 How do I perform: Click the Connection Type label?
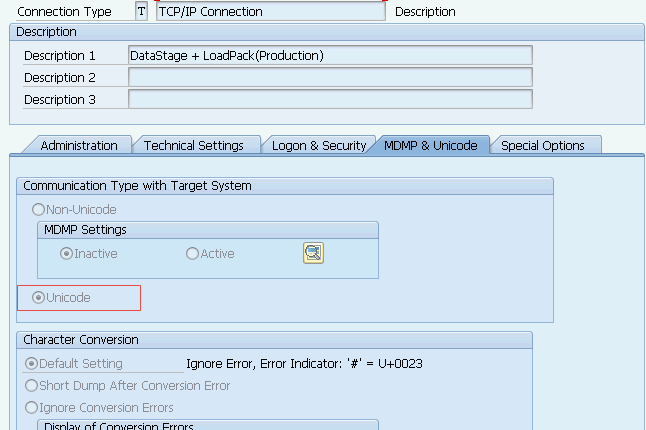[64, 12]
